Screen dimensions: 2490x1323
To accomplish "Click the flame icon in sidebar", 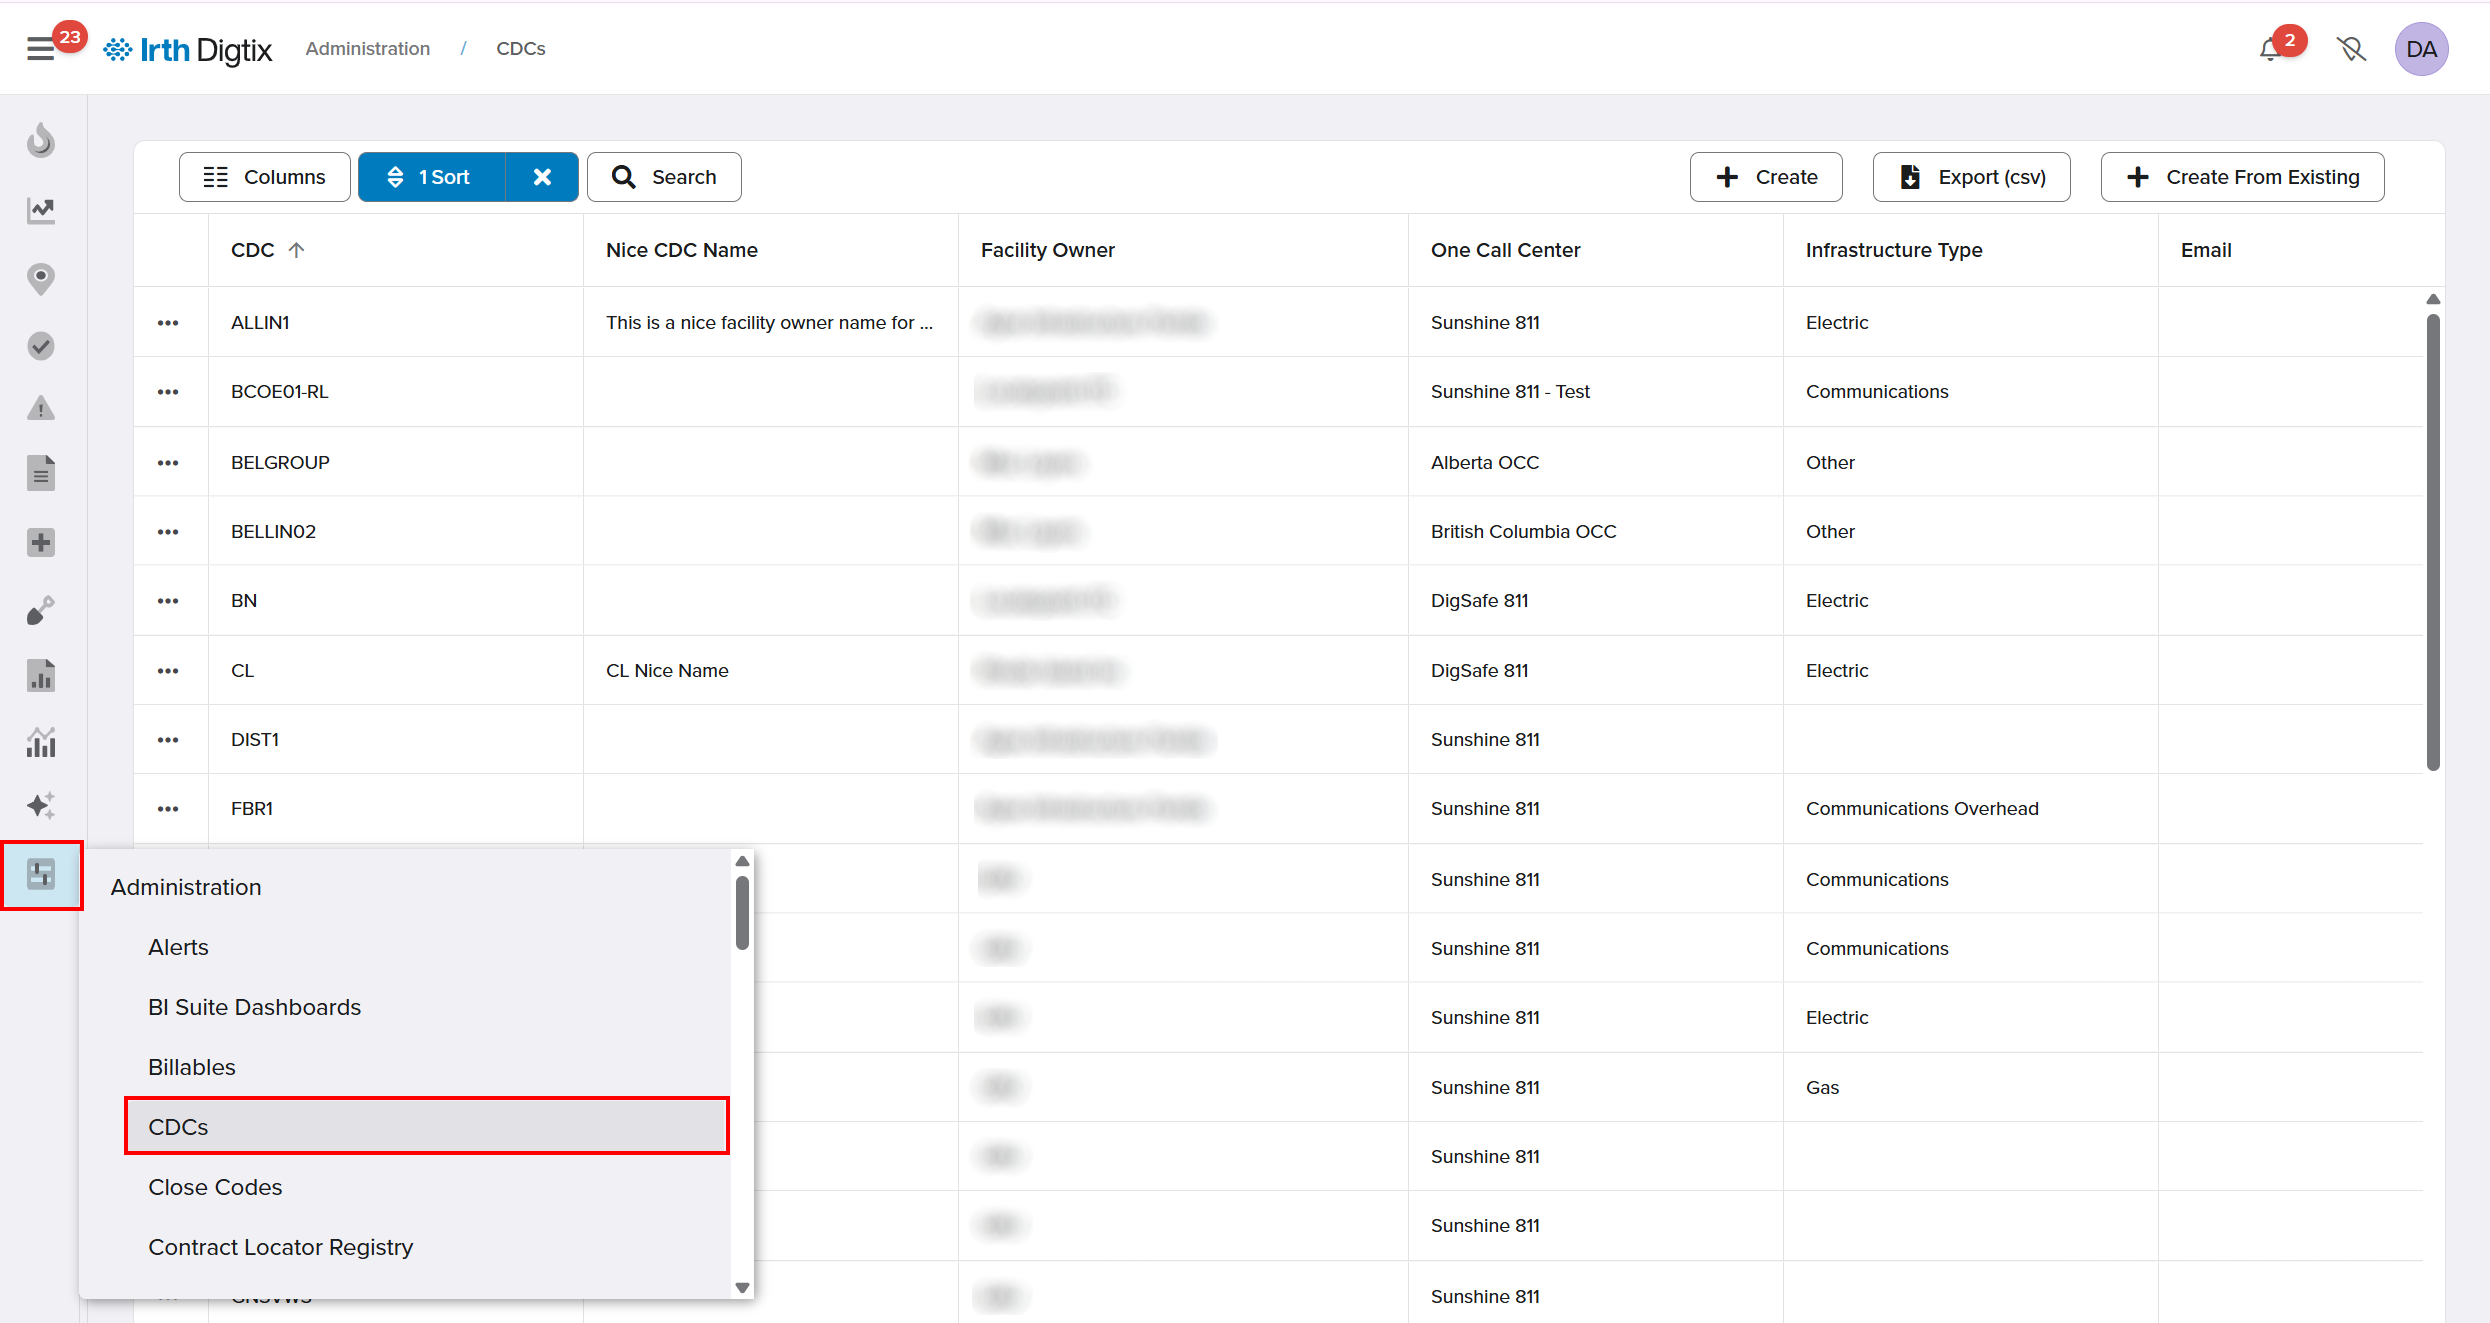I will pos(41,141).
